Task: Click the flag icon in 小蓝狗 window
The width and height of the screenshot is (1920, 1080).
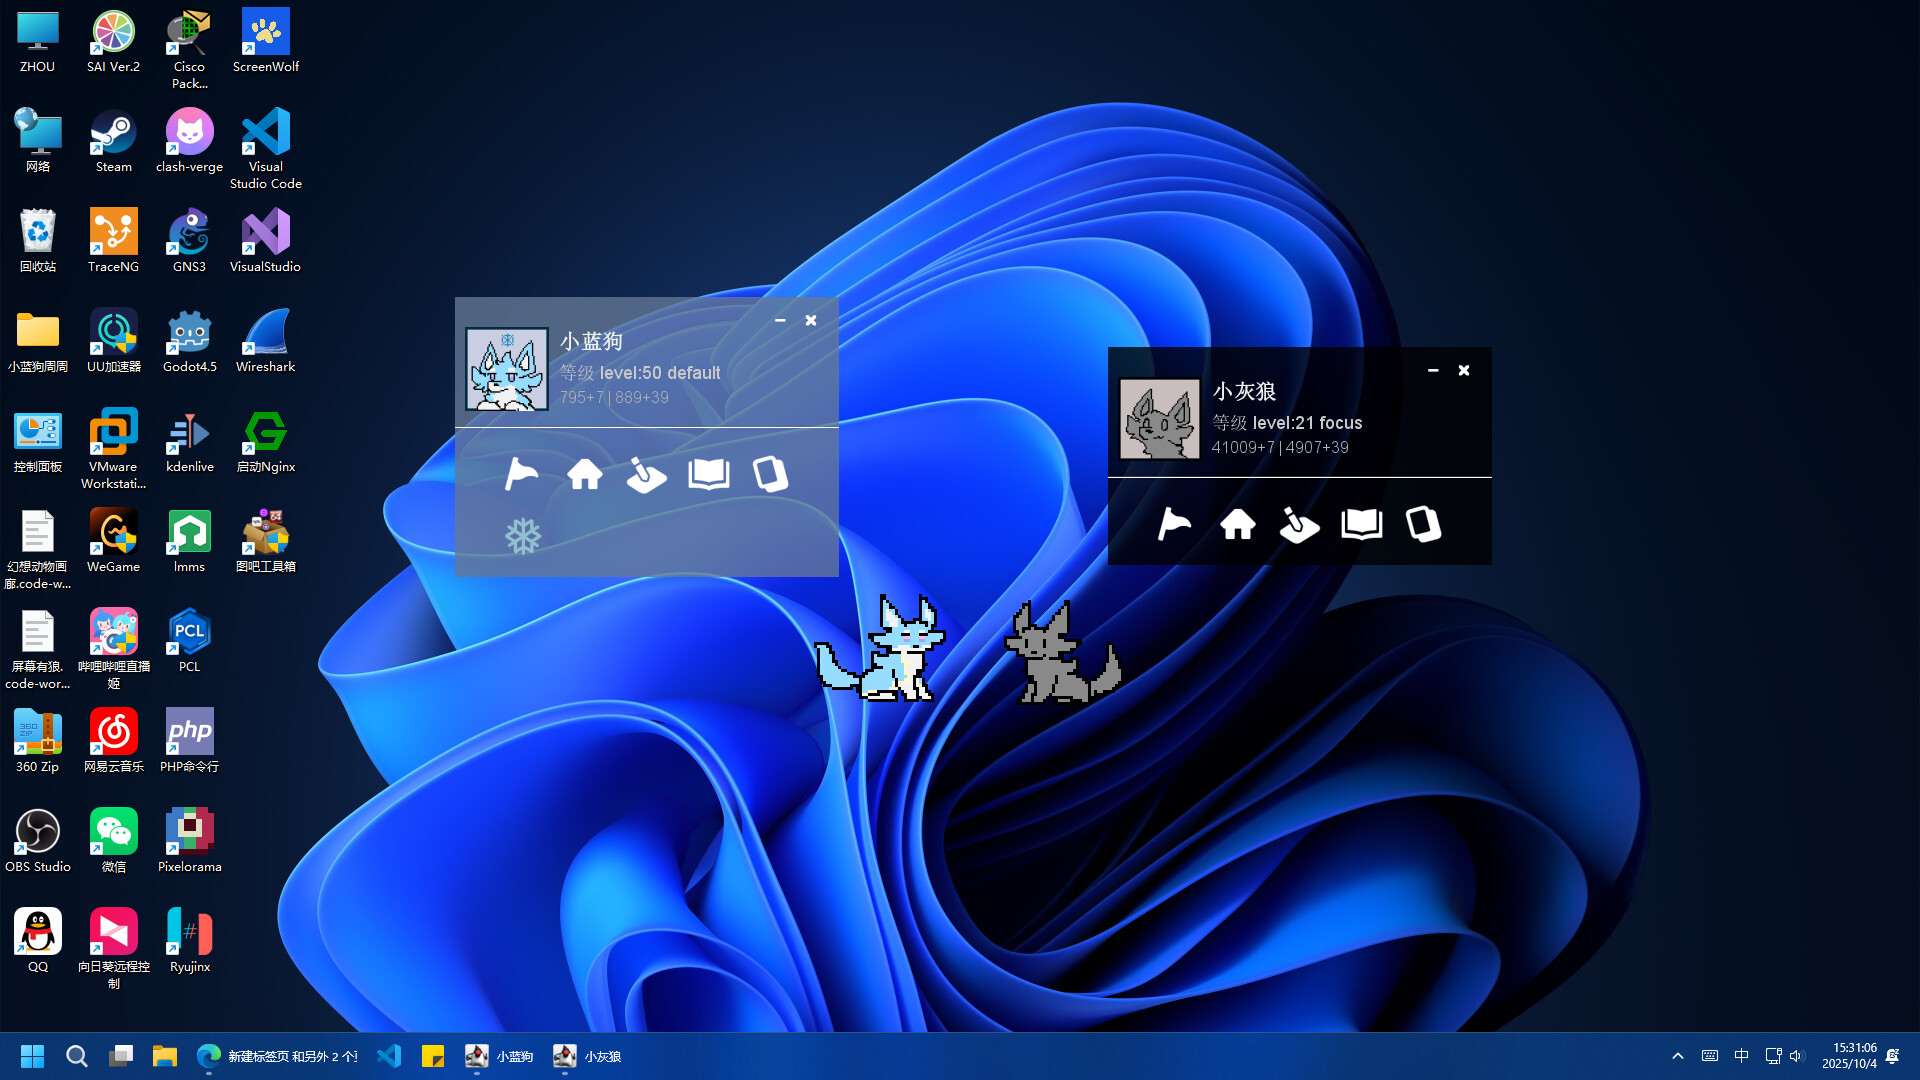Action: coord(521,475)
